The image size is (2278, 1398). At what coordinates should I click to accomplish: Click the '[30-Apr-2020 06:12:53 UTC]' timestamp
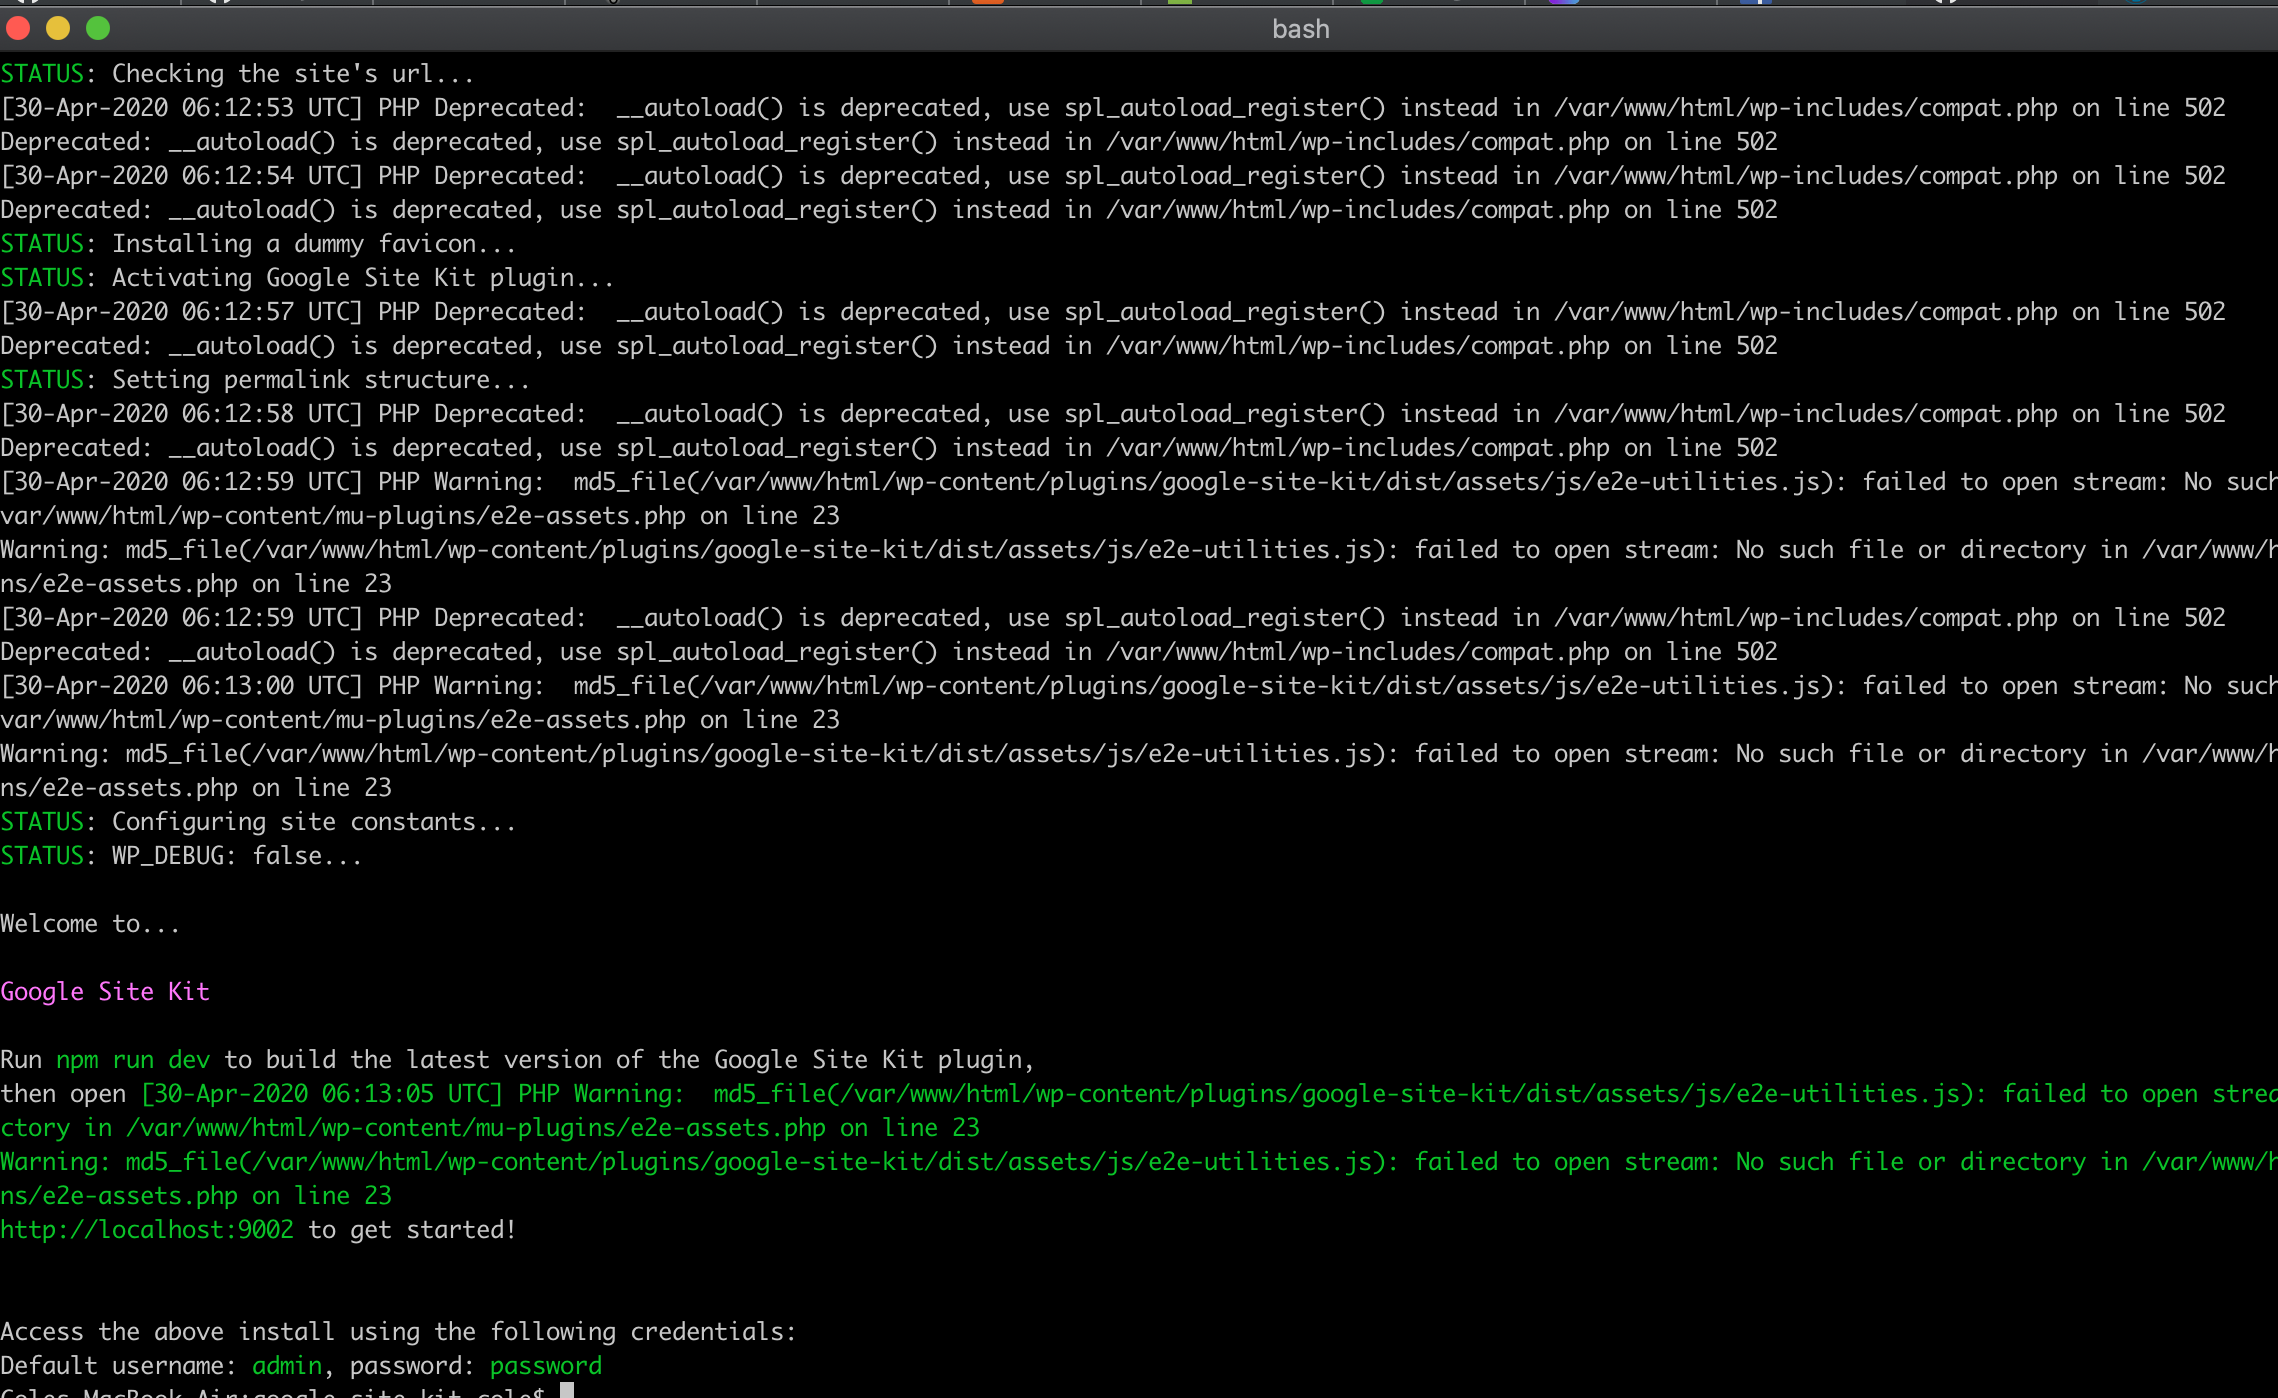coord(182,108)
